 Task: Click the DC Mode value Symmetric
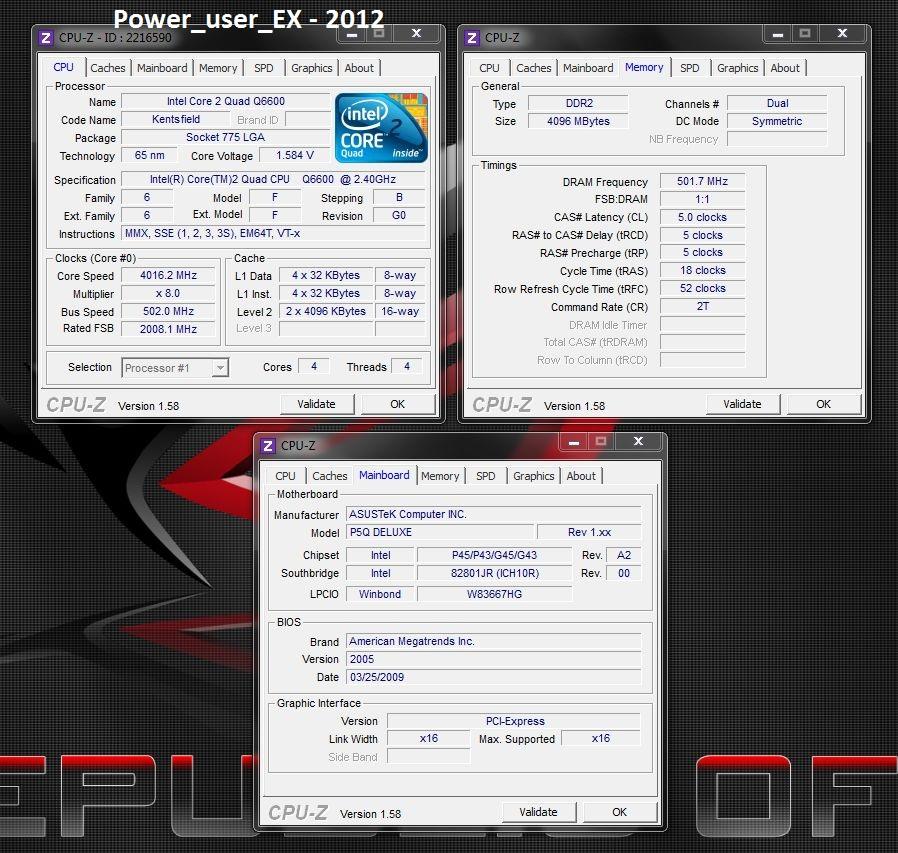777,121
